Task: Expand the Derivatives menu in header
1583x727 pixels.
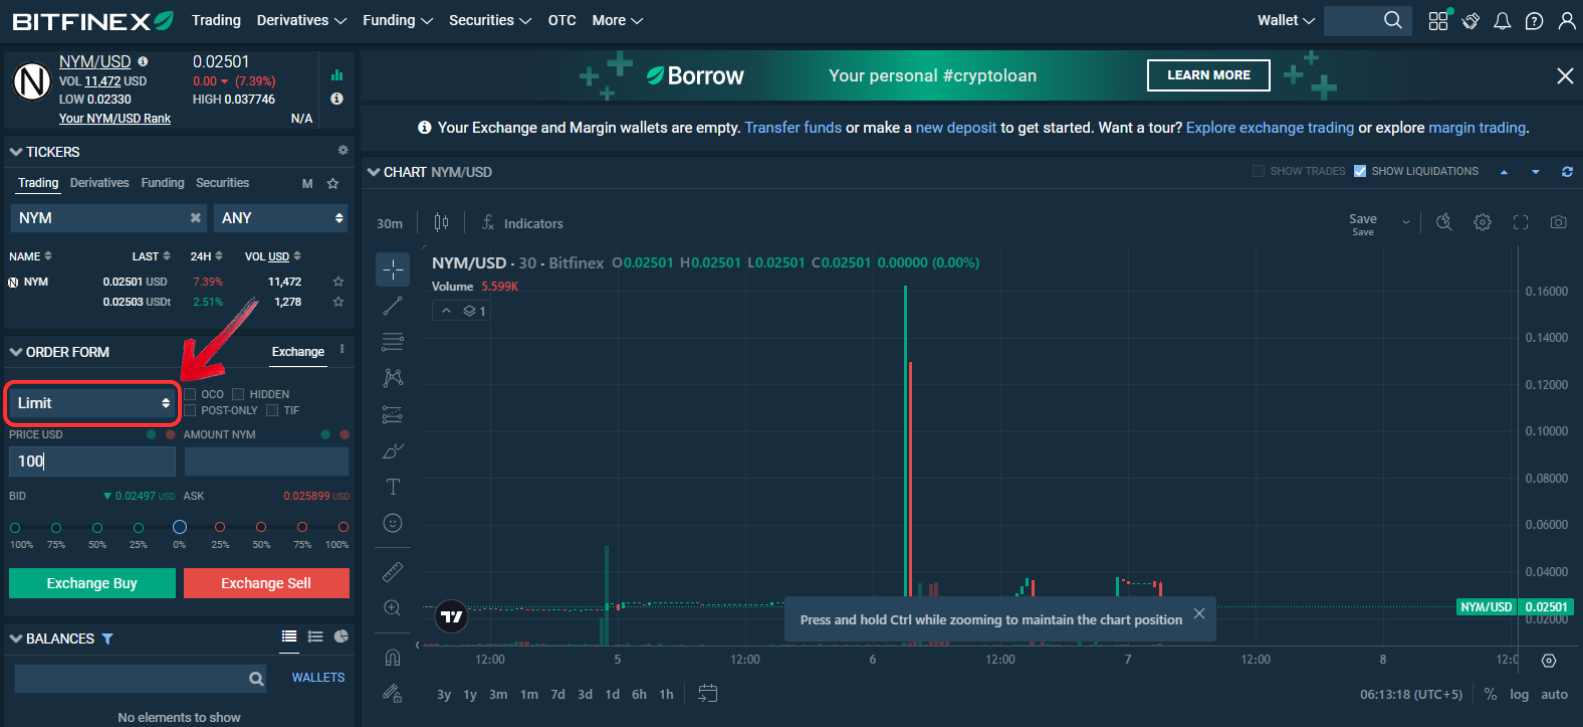Action: [x=301, y=20]
